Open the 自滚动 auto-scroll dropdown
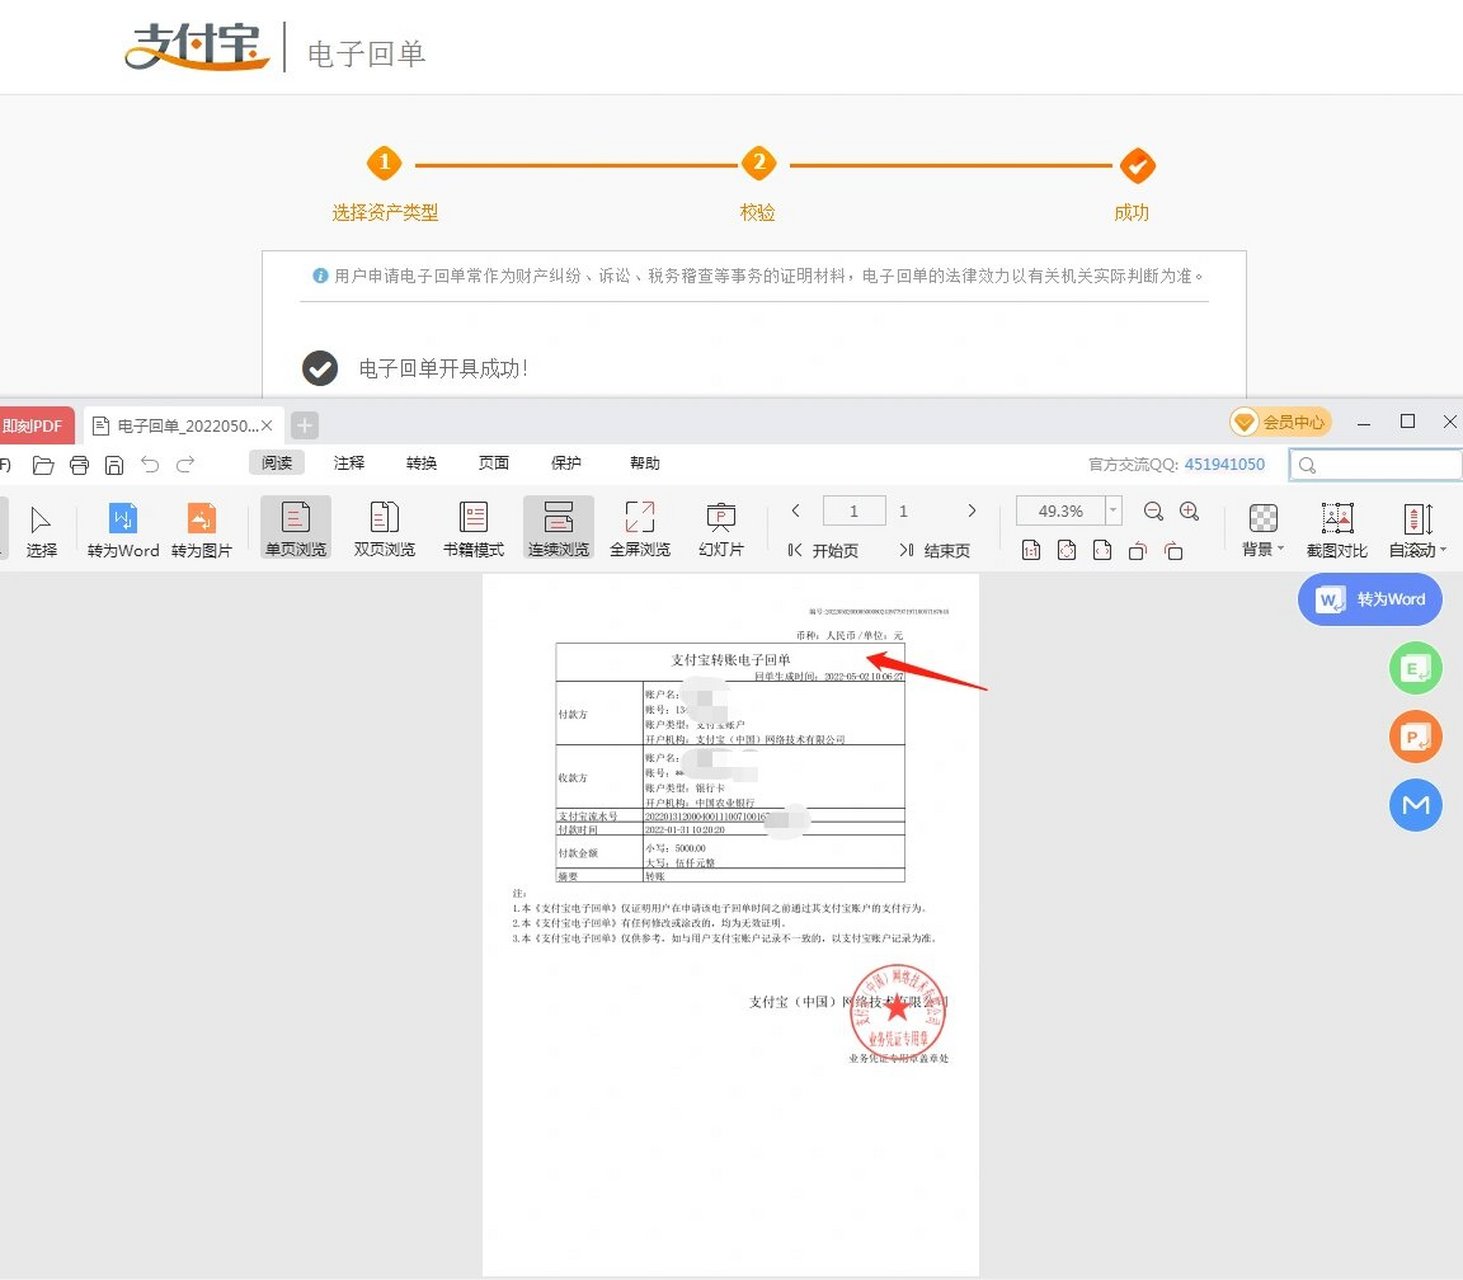 point(1418,530)
